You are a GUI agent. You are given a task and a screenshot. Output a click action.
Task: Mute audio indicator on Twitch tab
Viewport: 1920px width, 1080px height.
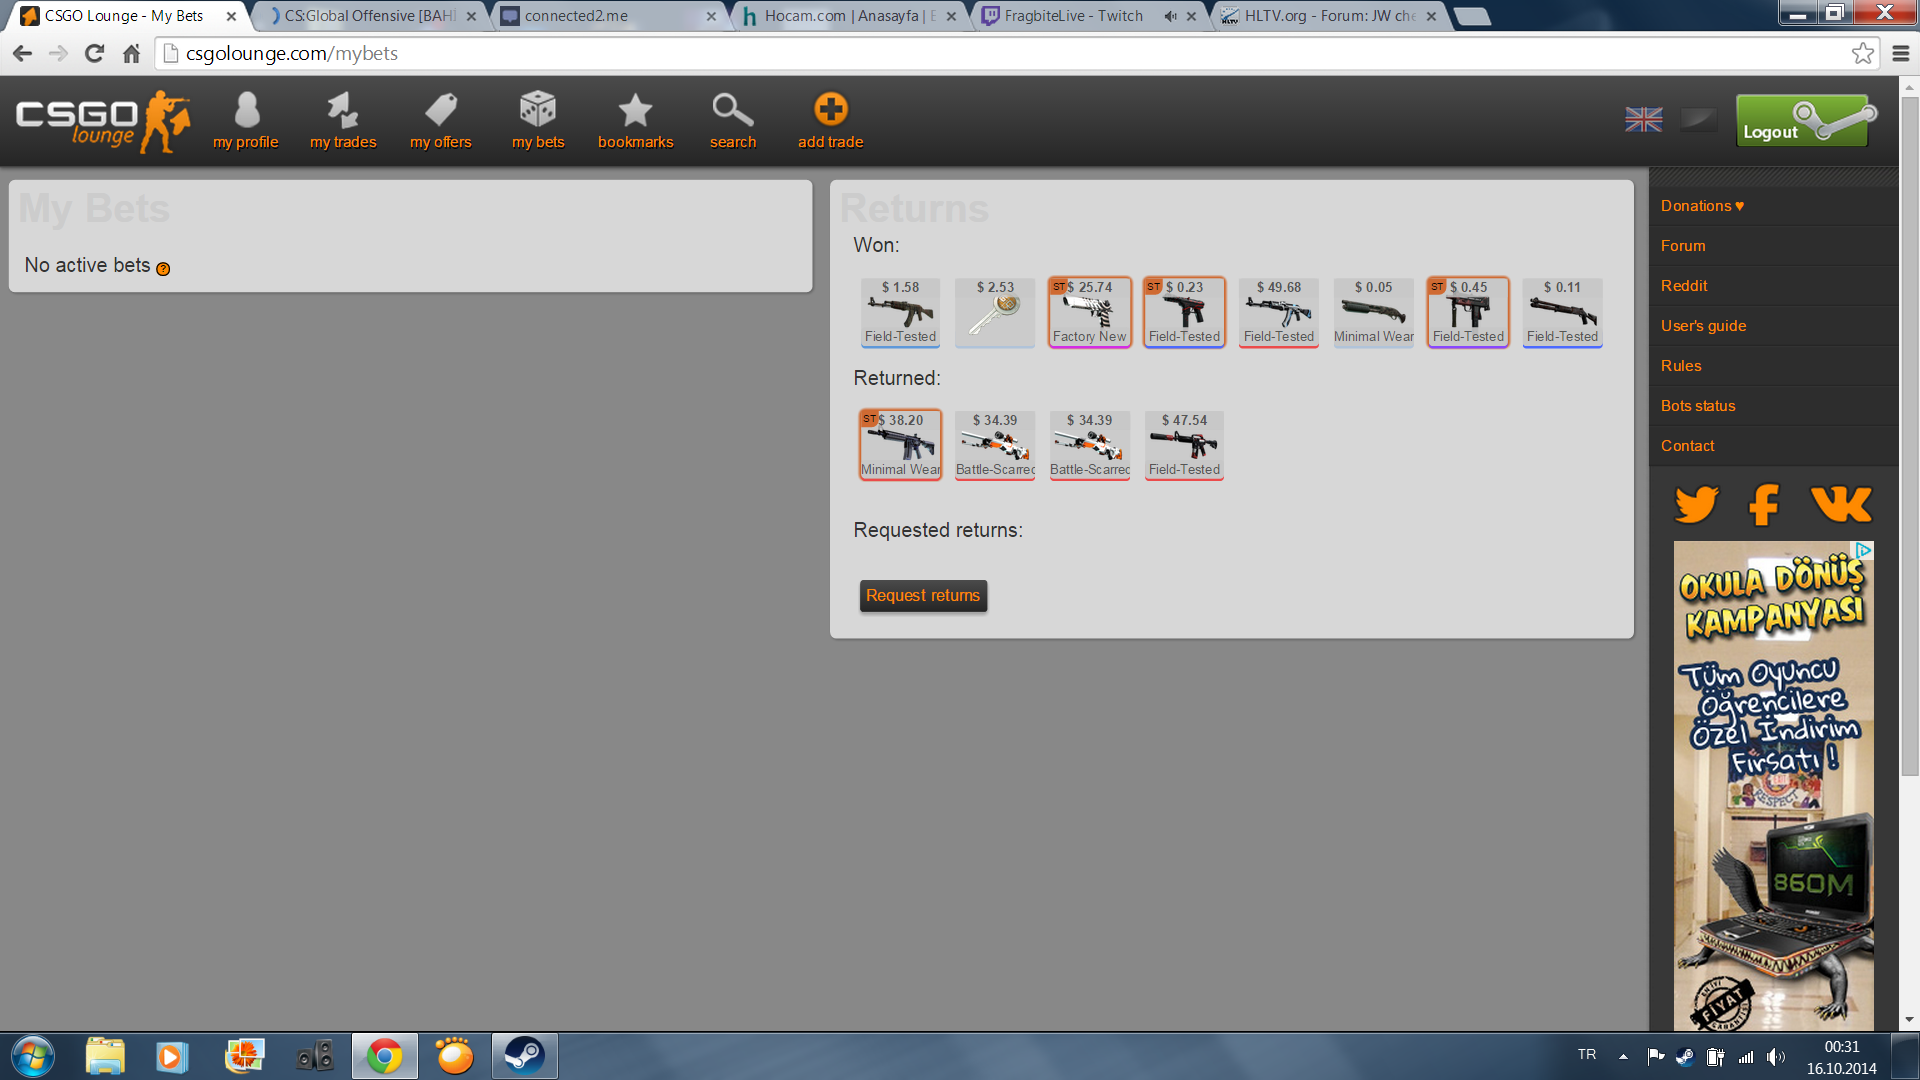click(x=1170, y=16)
